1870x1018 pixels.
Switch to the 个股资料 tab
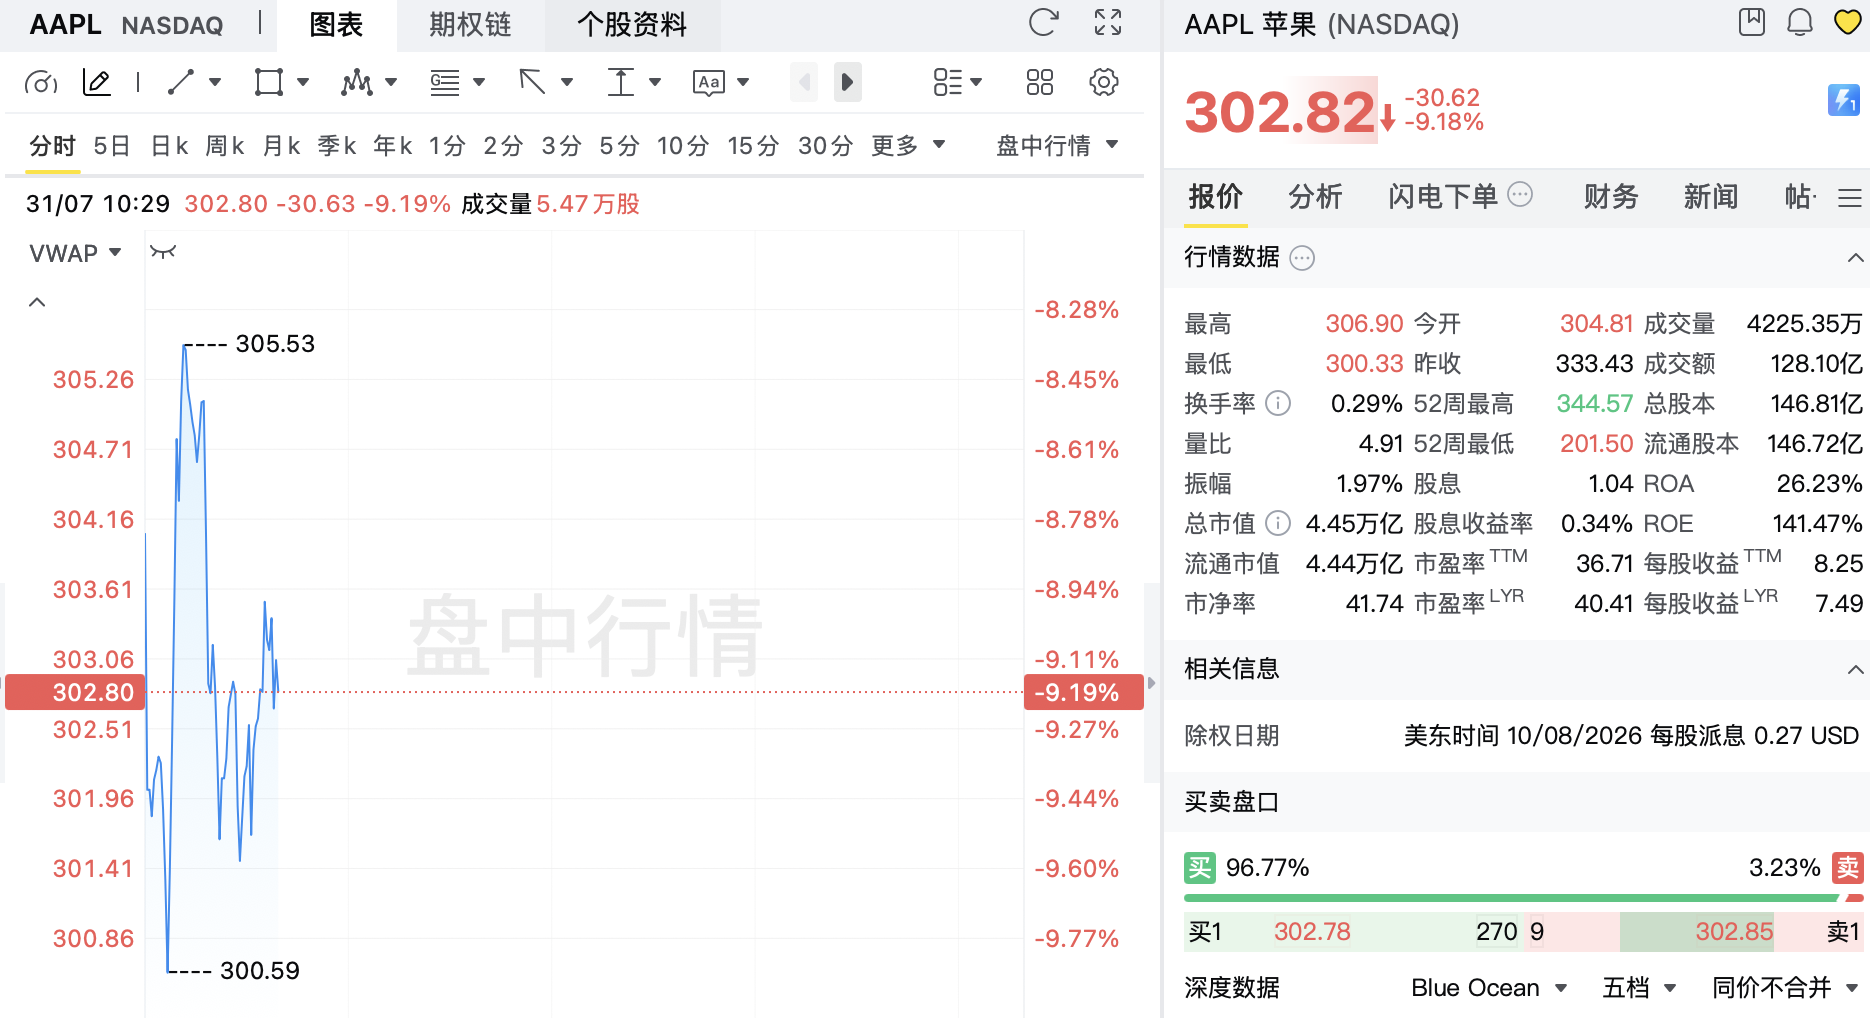pos(632,25)
